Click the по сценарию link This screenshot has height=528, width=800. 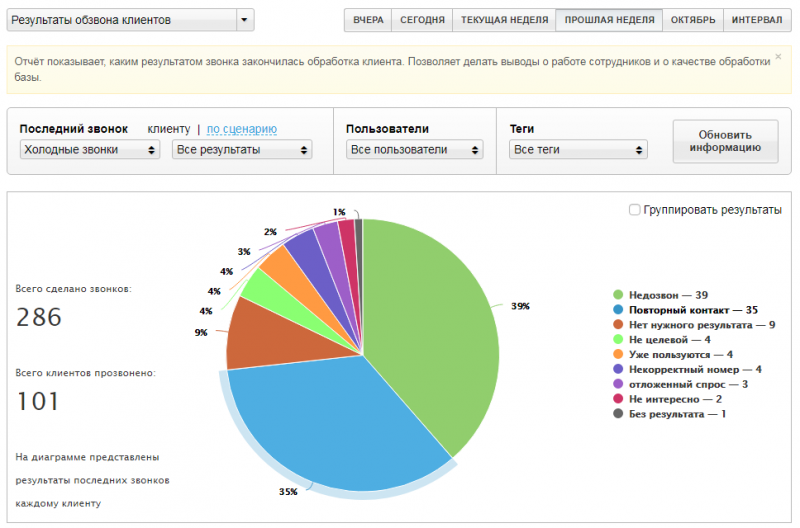tap(242, 129)
